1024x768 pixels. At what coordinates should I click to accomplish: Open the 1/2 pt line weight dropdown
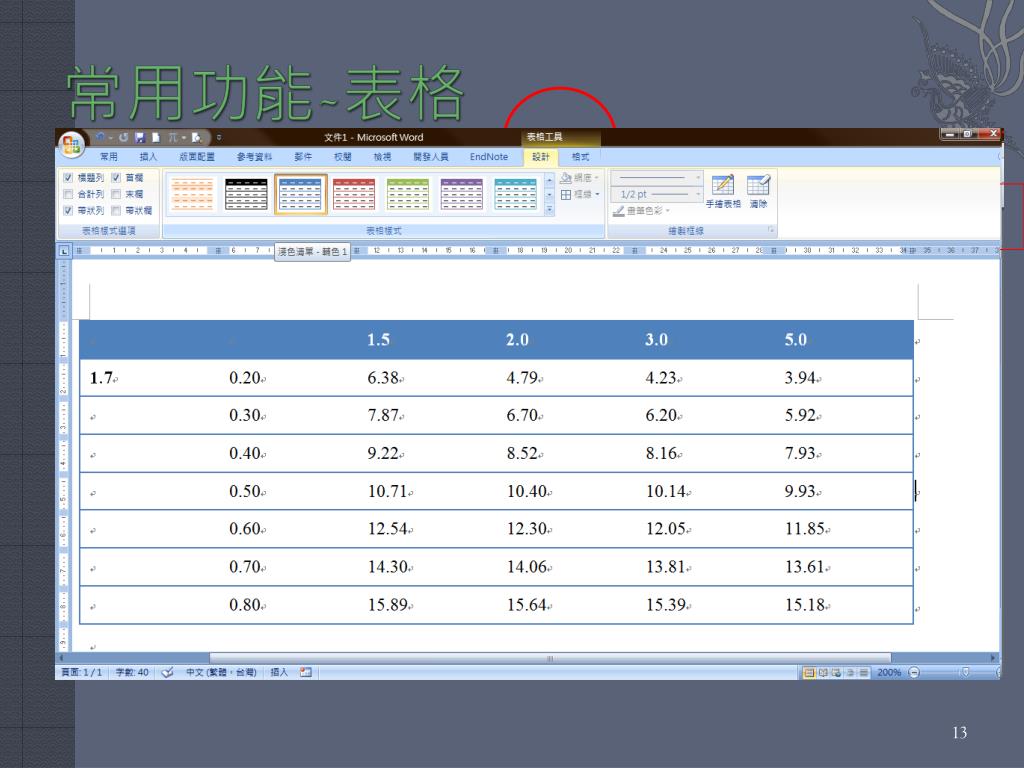[656, 194]
